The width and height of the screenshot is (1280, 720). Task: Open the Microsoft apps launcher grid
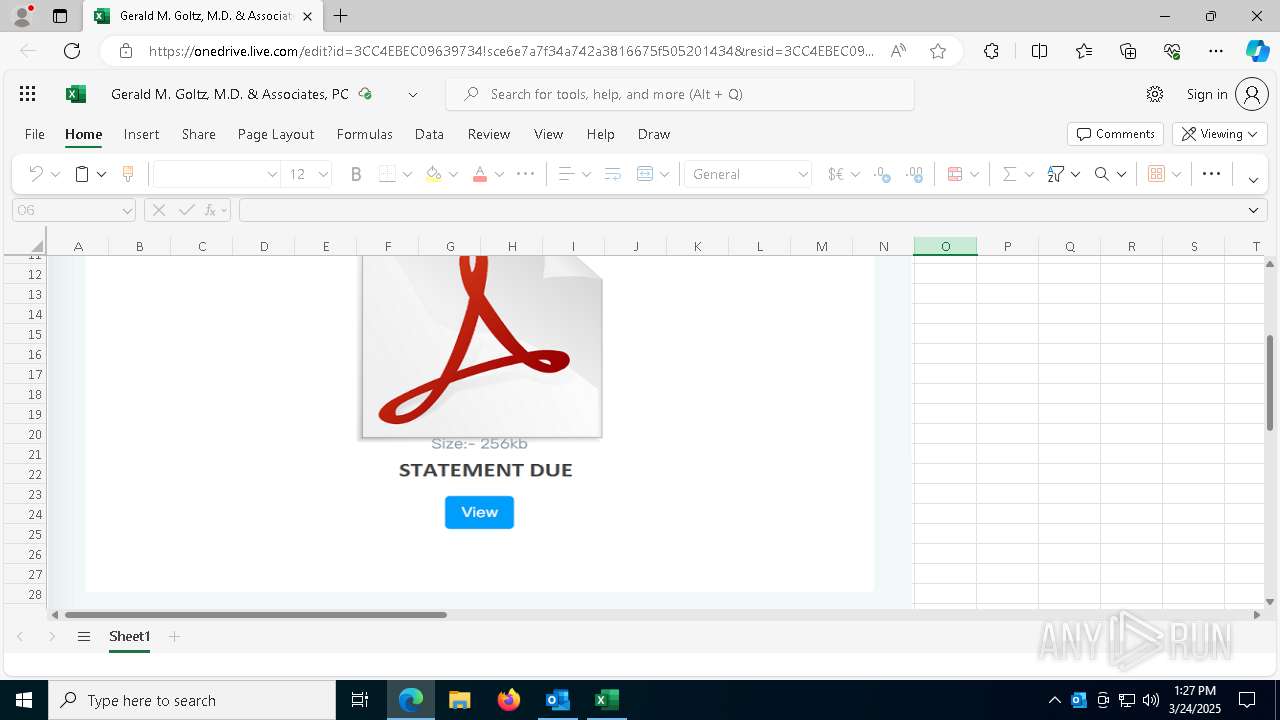click(28, 94)
